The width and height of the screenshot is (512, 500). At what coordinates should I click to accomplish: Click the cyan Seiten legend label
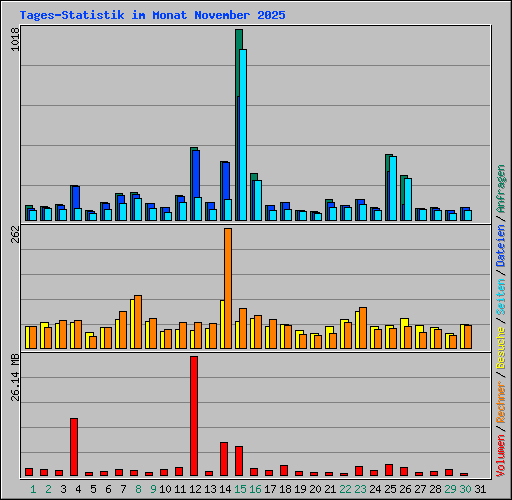click(x=500, y=297)
